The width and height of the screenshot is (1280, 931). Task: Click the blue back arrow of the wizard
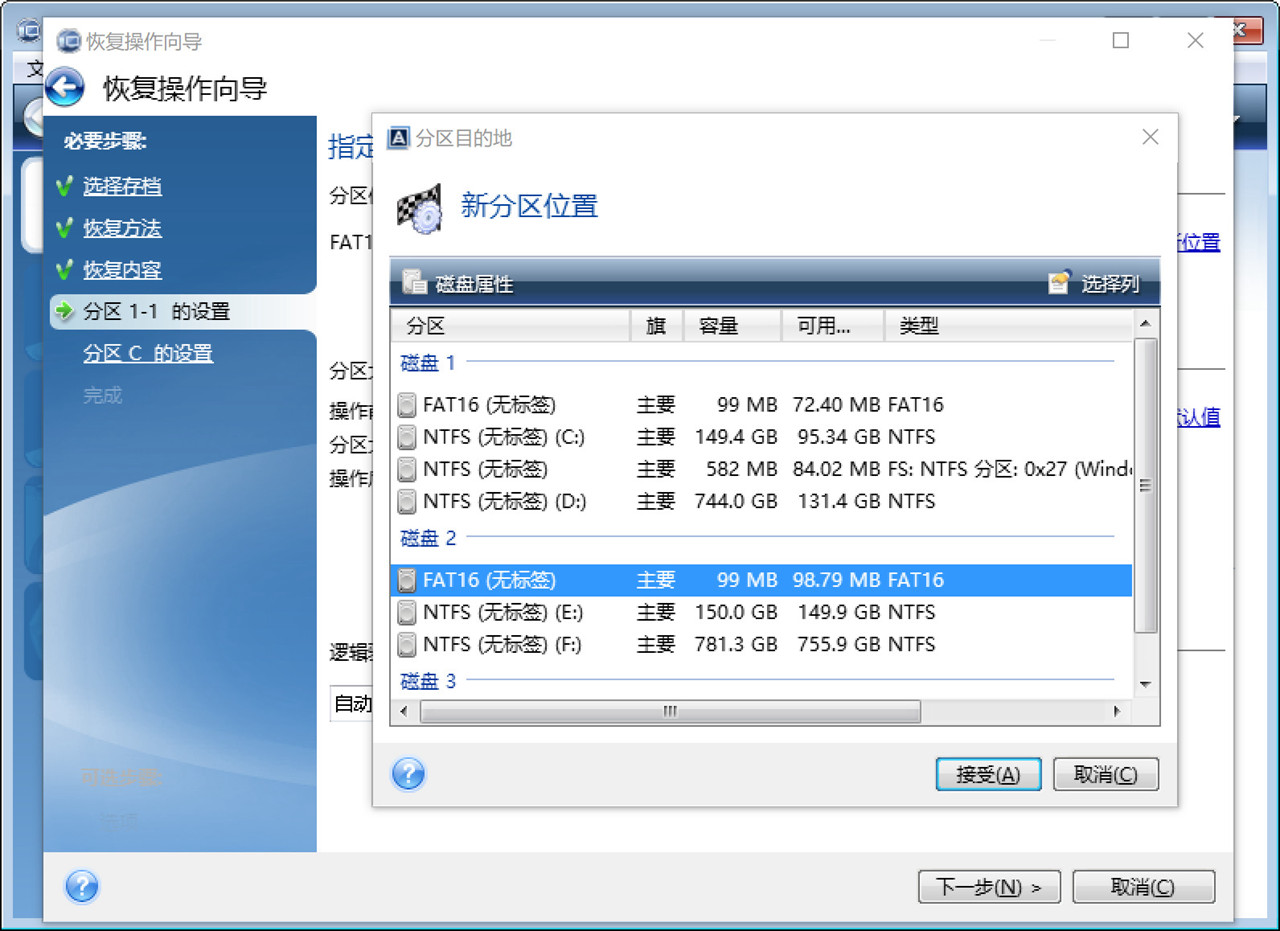[64, 88]
